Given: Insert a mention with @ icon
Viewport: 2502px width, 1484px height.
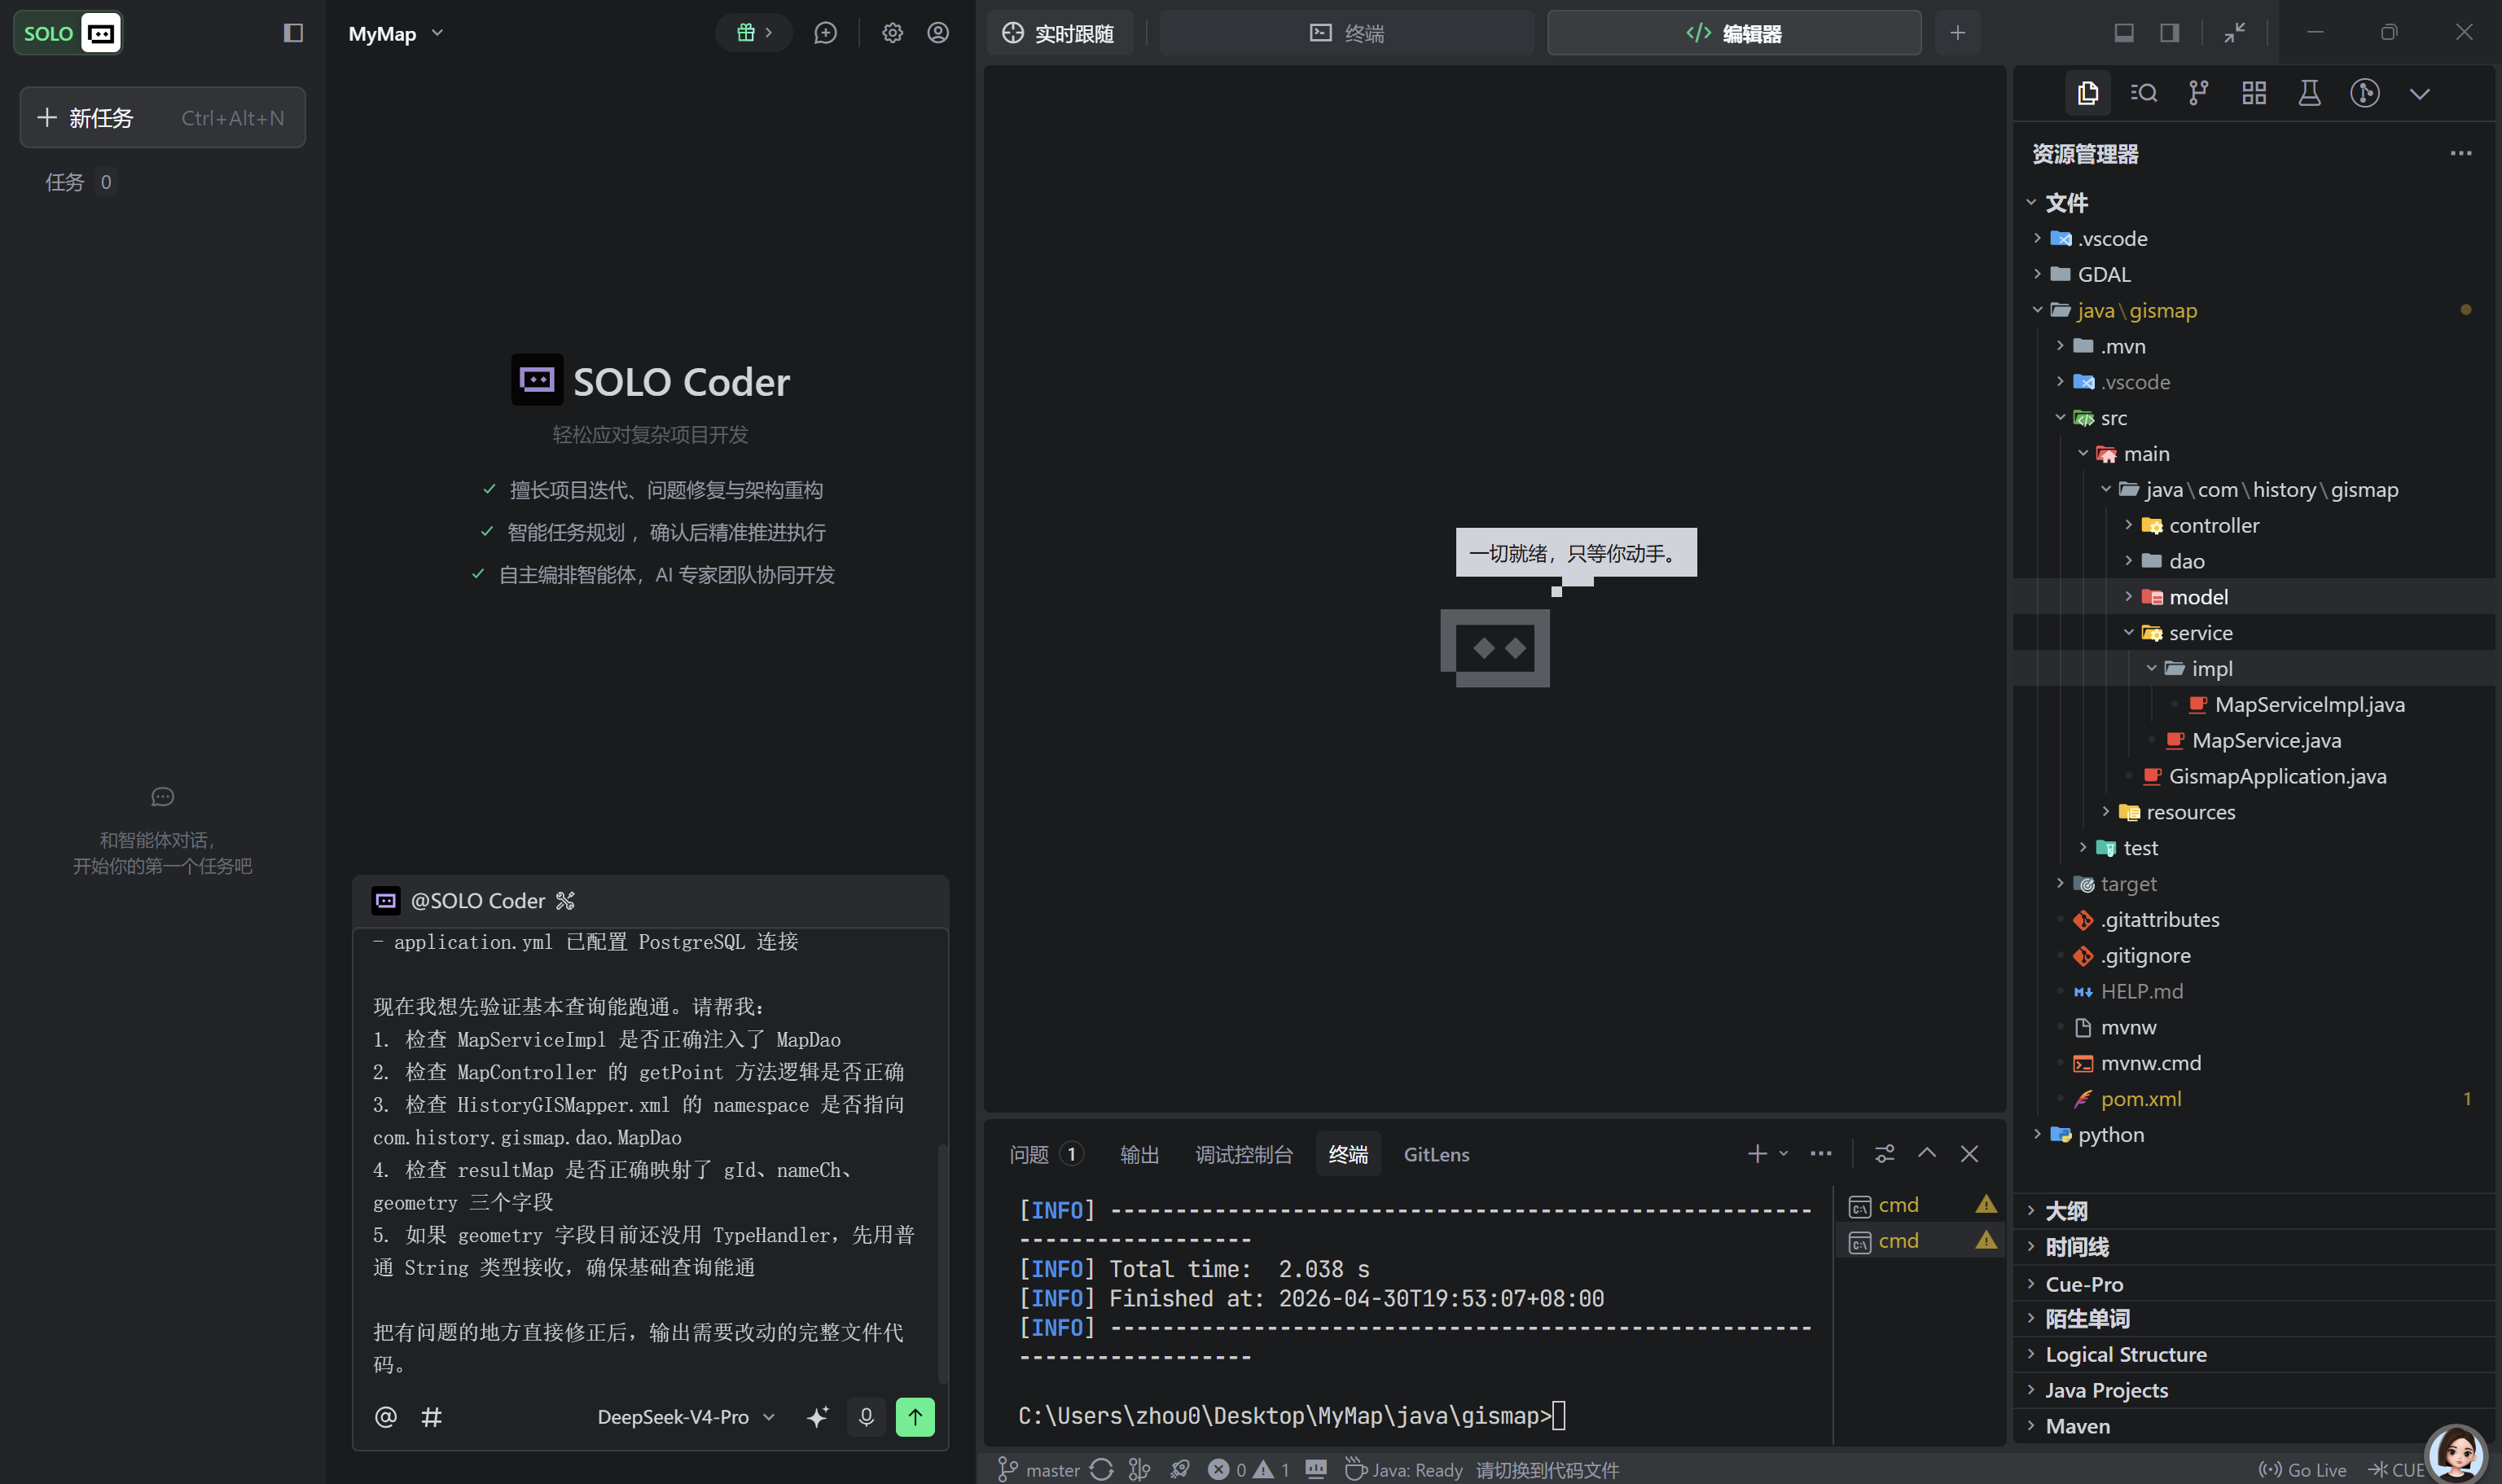Looking at the screenshot, I should tap(385, 1417).
